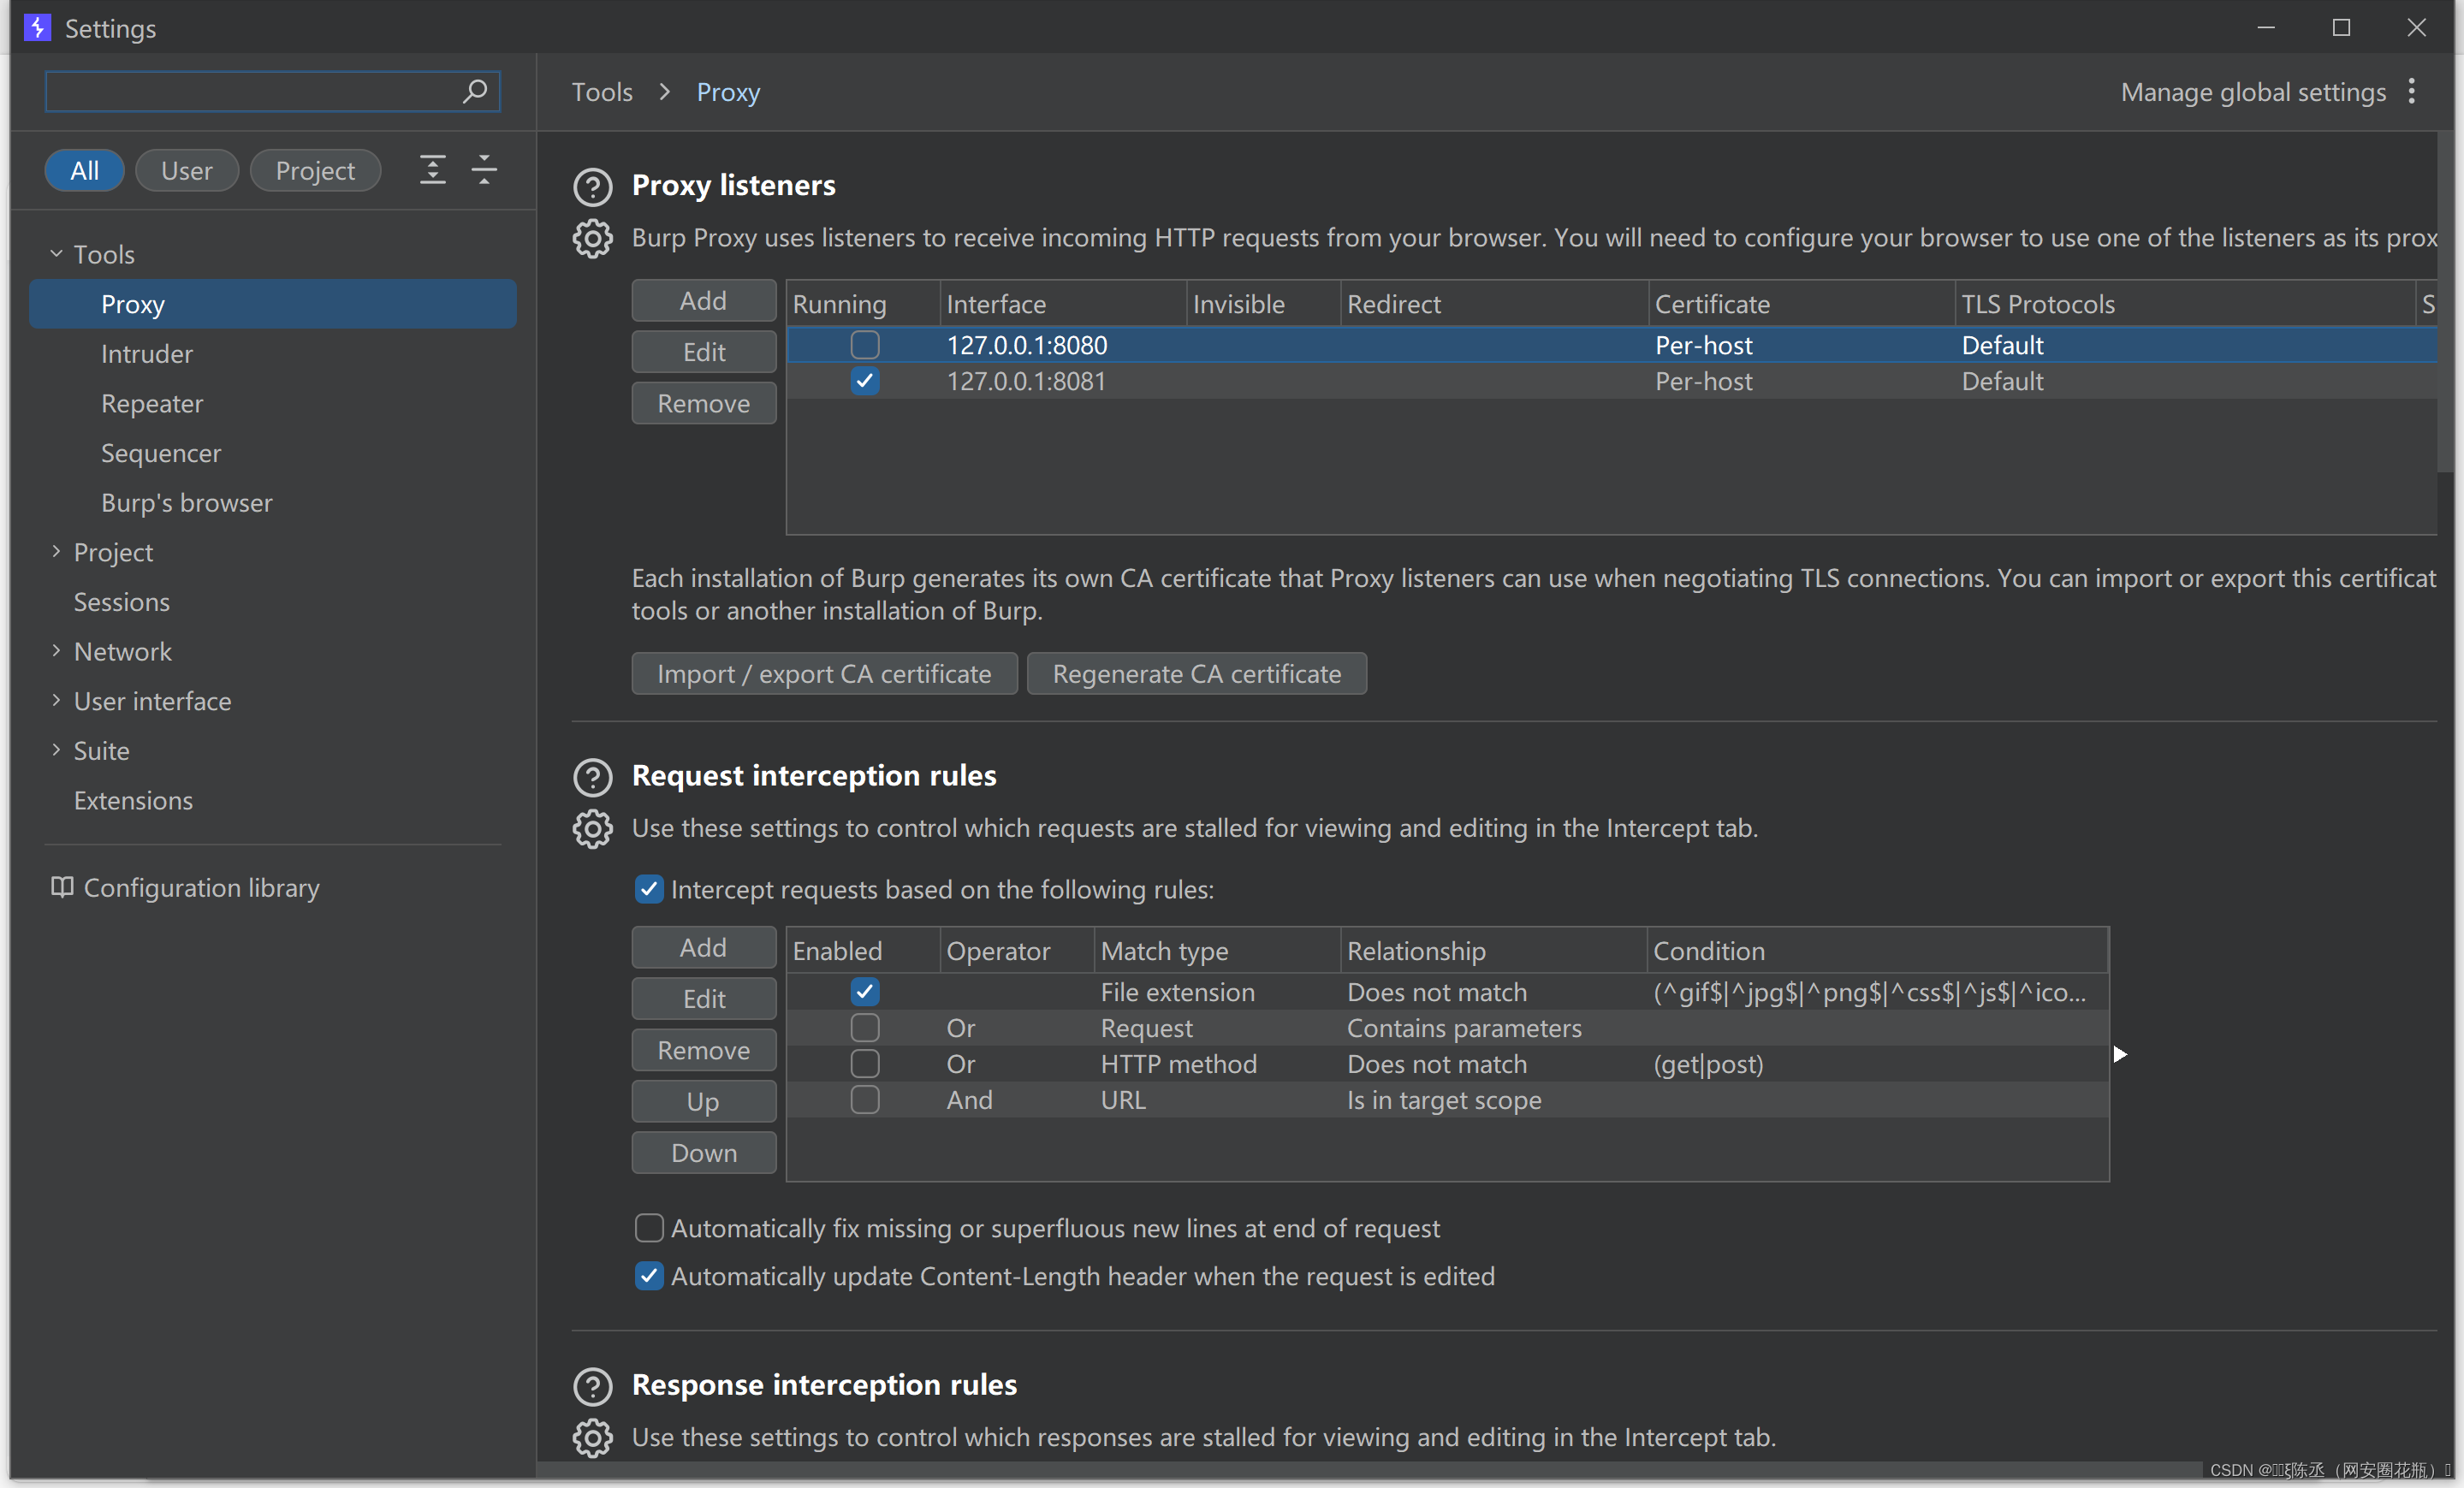Click Remove in Proxy listeners
This screenshot has height=1488, width=2464.
coord(704,403)
